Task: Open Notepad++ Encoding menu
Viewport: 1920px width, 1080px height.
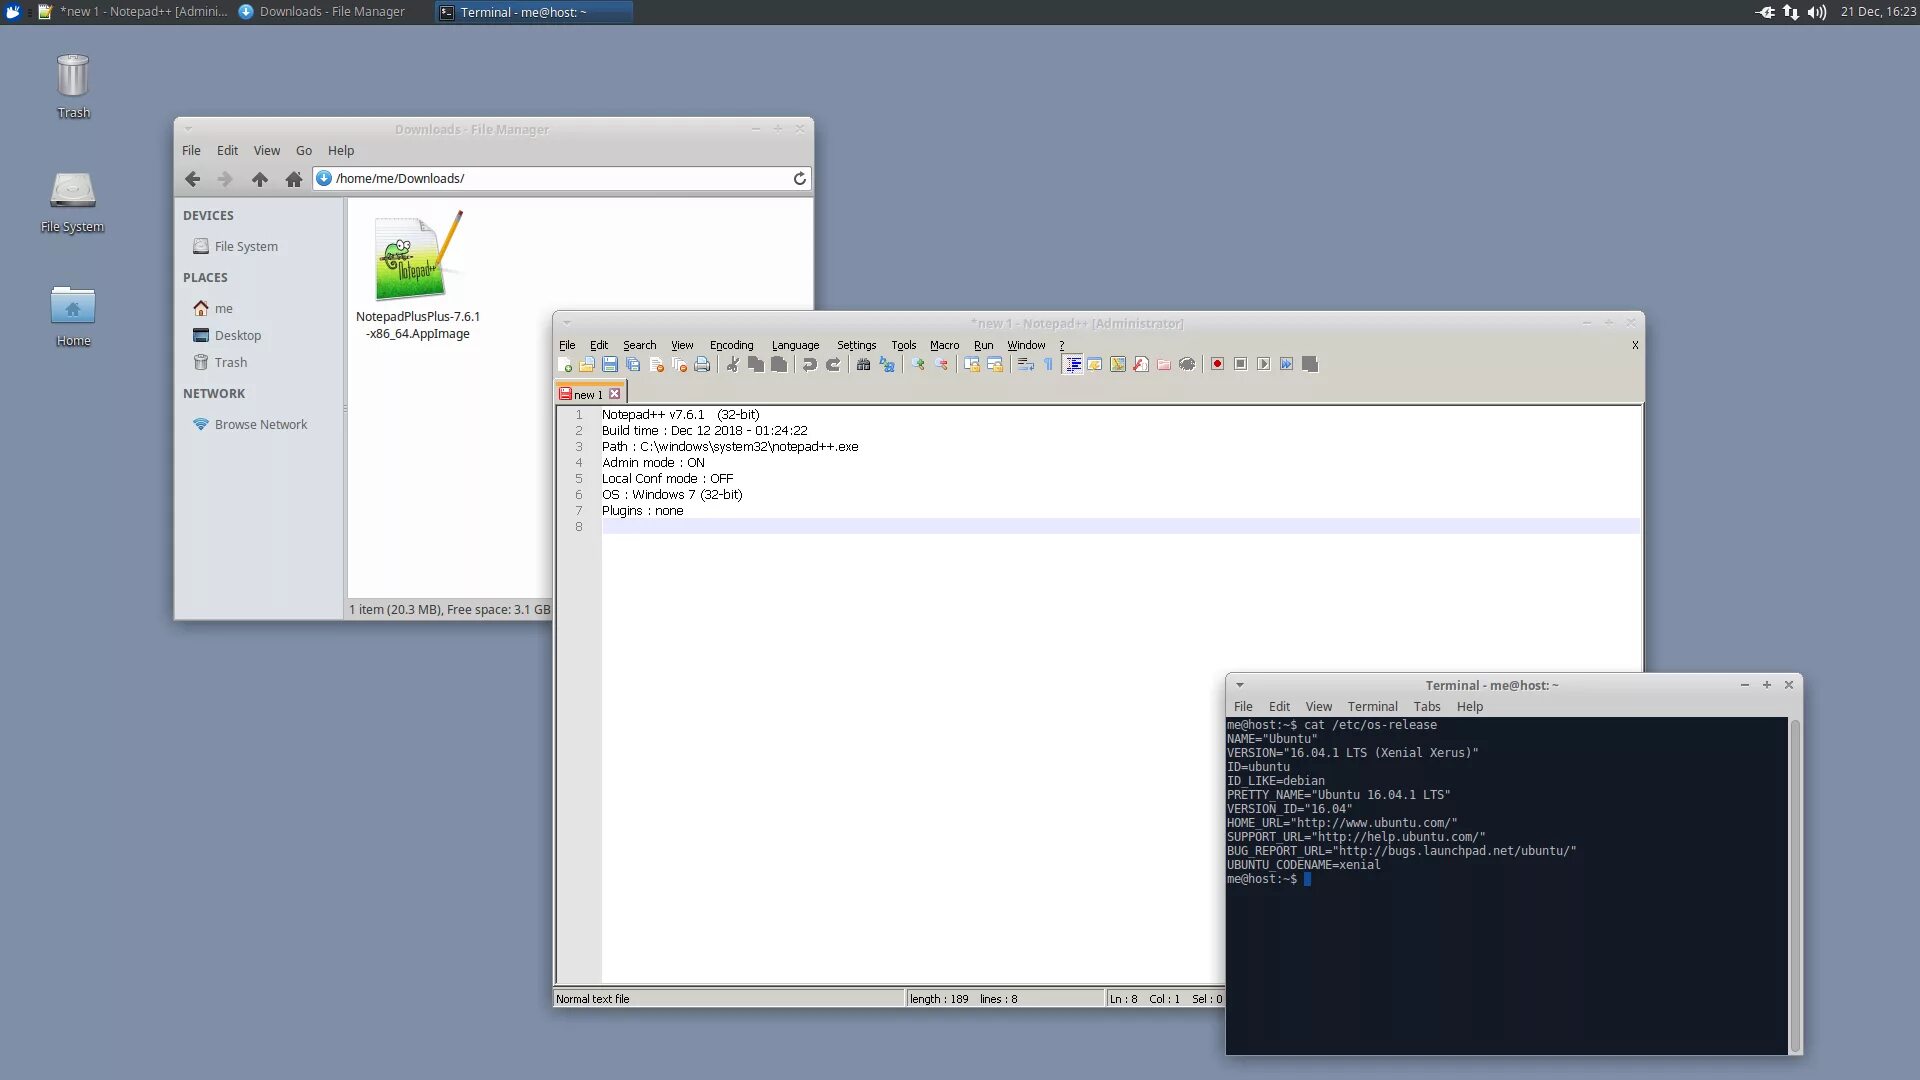Action: [732, 345]
